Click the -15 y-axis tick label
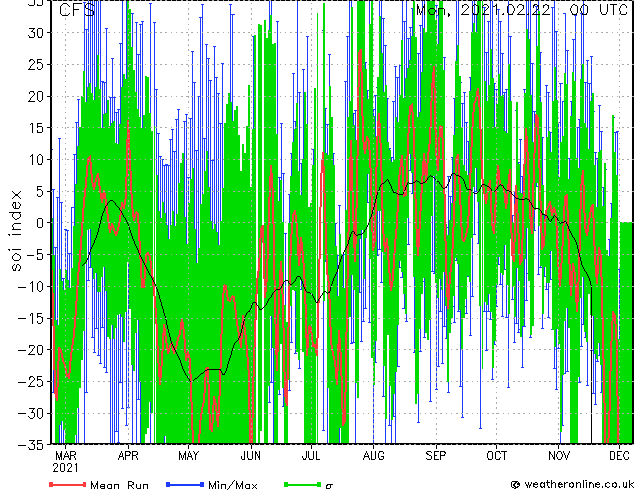 (x=31, y=318)
